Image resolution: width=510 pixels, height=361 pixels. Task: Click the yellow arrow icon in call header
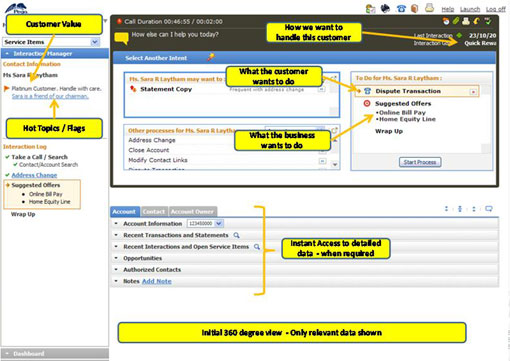pos(477,21)
